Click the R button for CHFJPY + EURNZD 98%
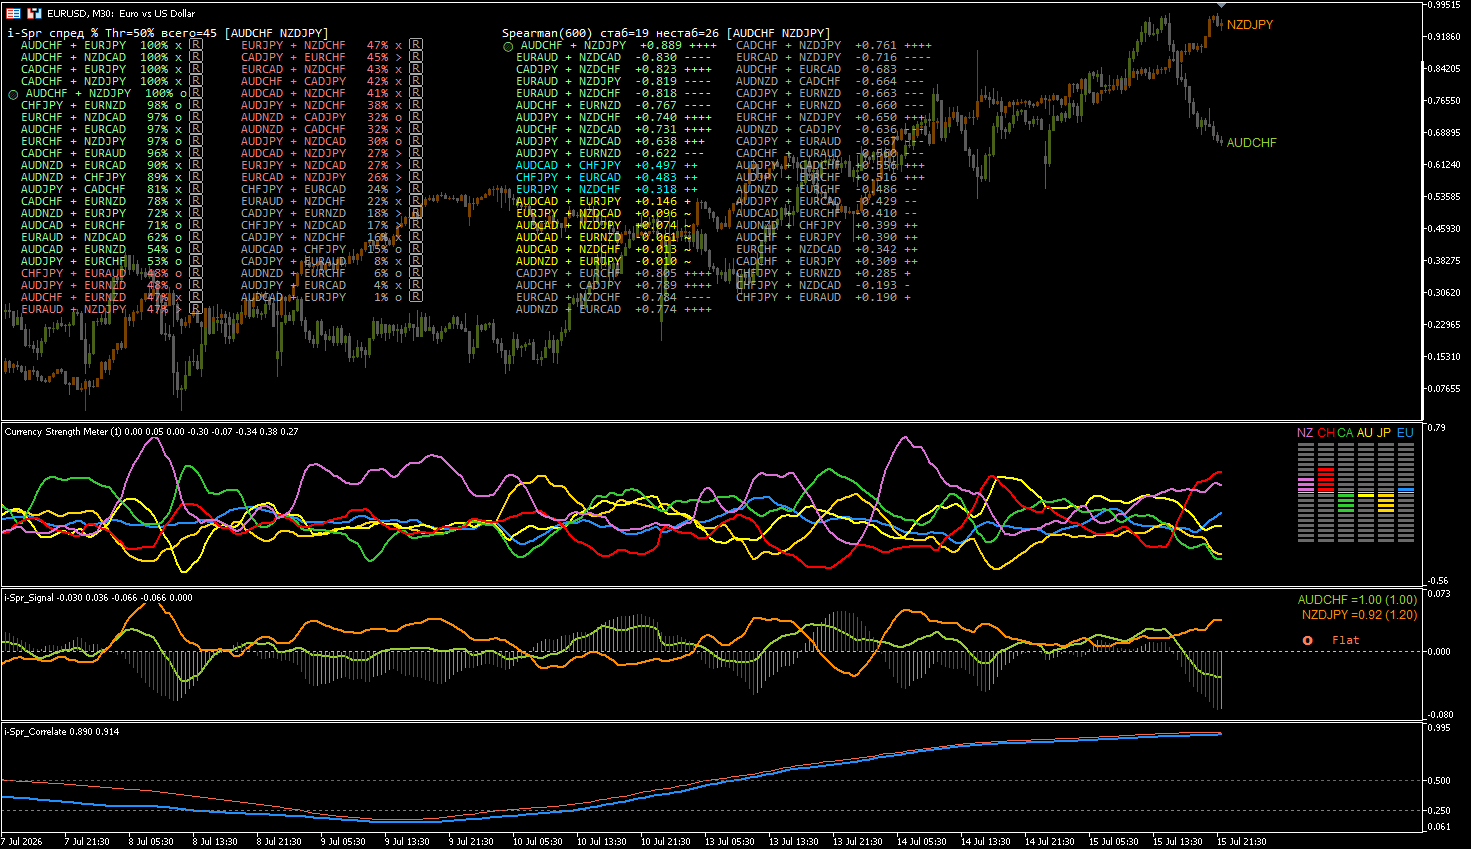Image resolution: width=1471 pixels, height=849 pixels. point(196,105)
